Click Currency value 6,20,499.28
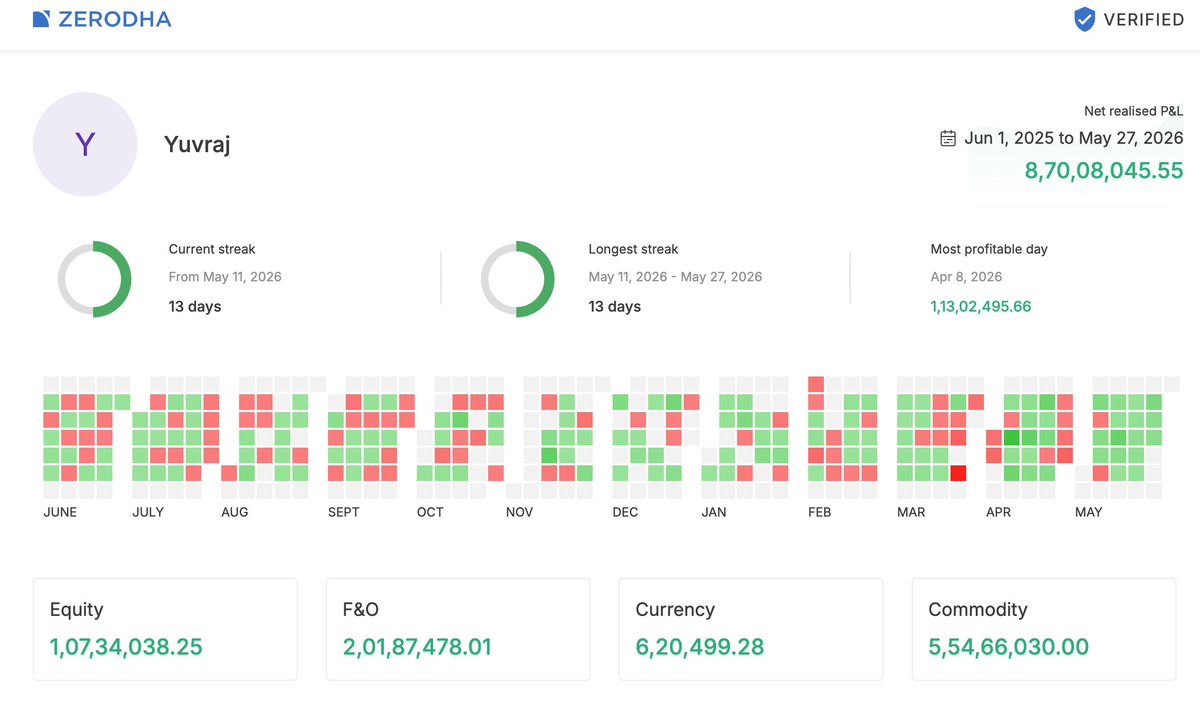This screenshot has height=709, width=1200. pyautogui.click(x=700, y=647)
